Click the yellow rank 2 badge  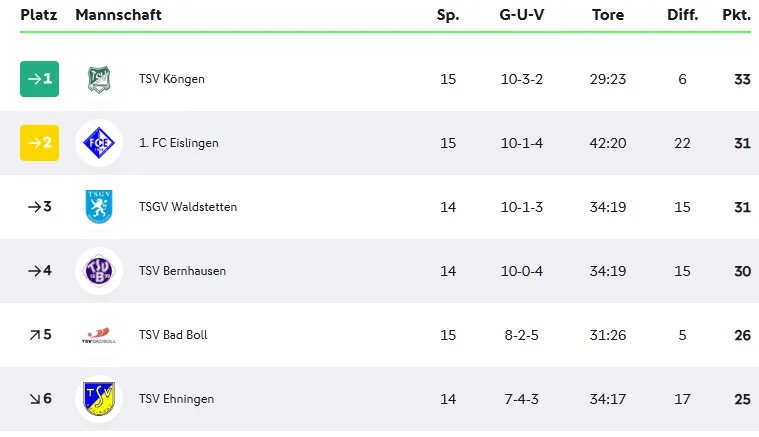pos(40,143)
